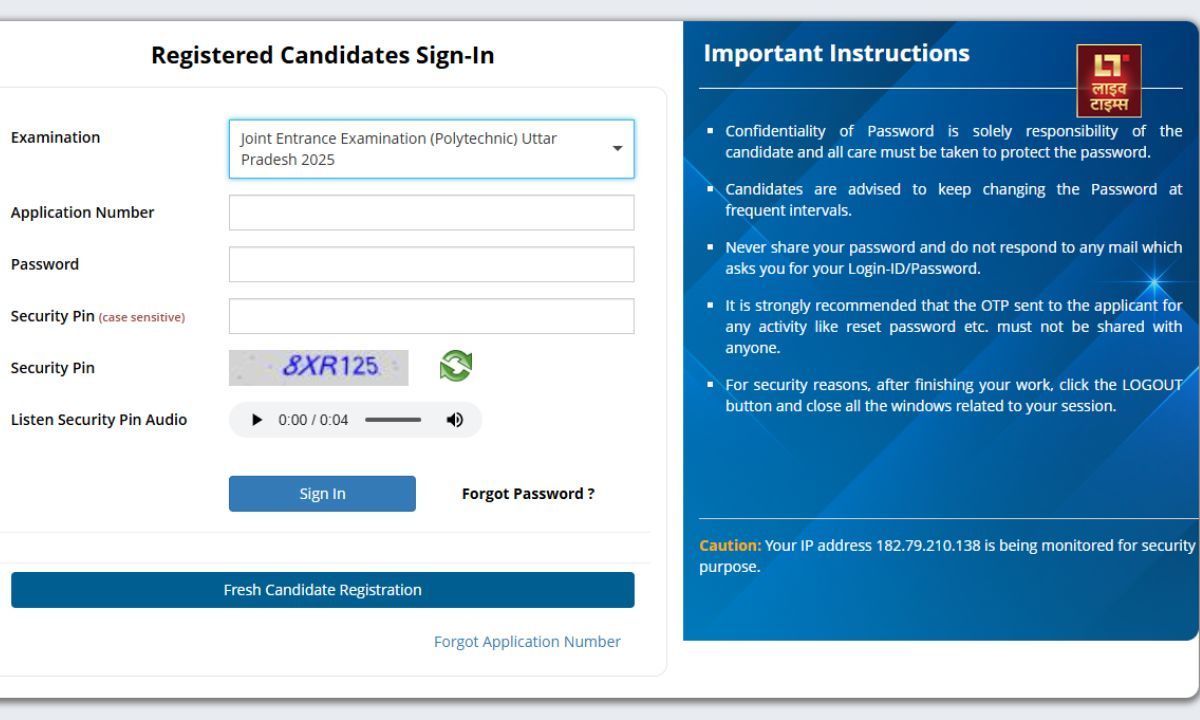This screenshot has width=1200, height=720.
Task: Click the Registered Candidates Sign-In heading
Action: (322, 56)
